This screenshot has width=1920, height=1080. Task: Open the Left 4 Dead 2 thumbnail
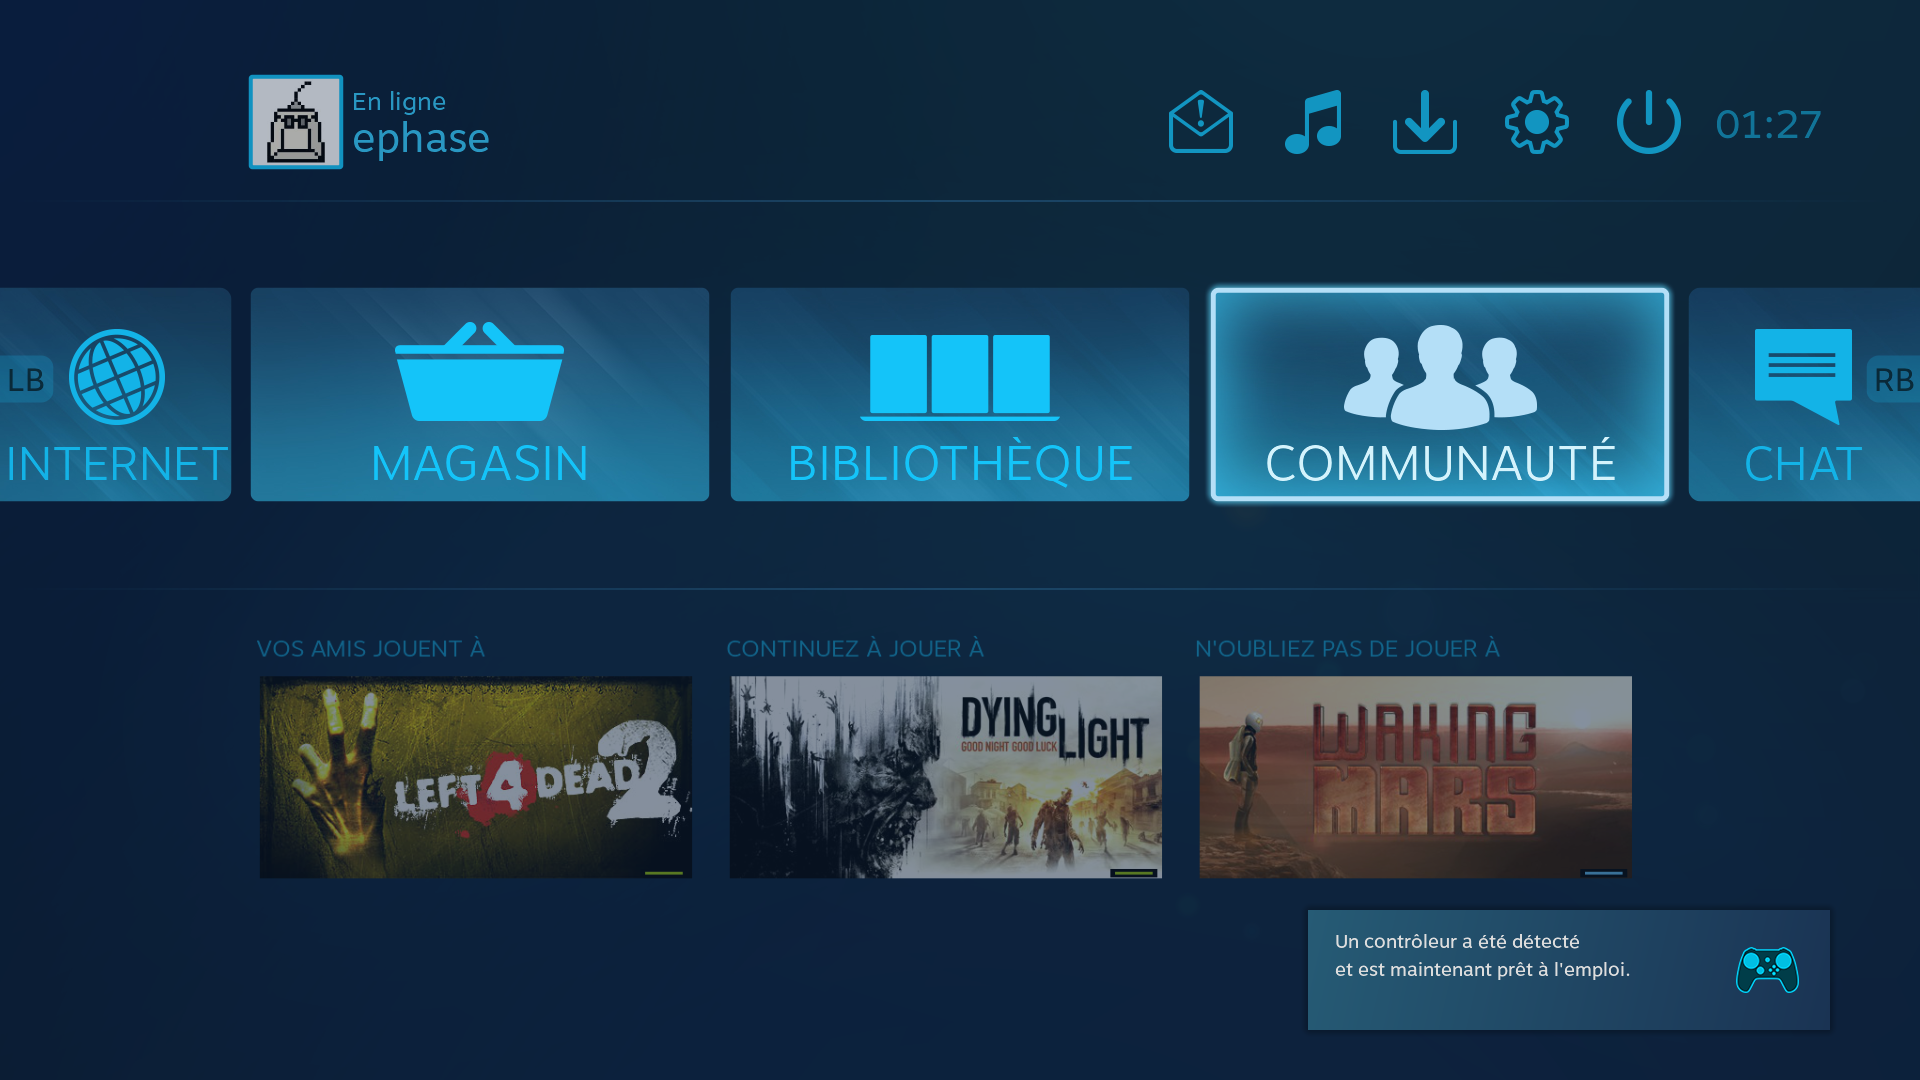(476, 777)
